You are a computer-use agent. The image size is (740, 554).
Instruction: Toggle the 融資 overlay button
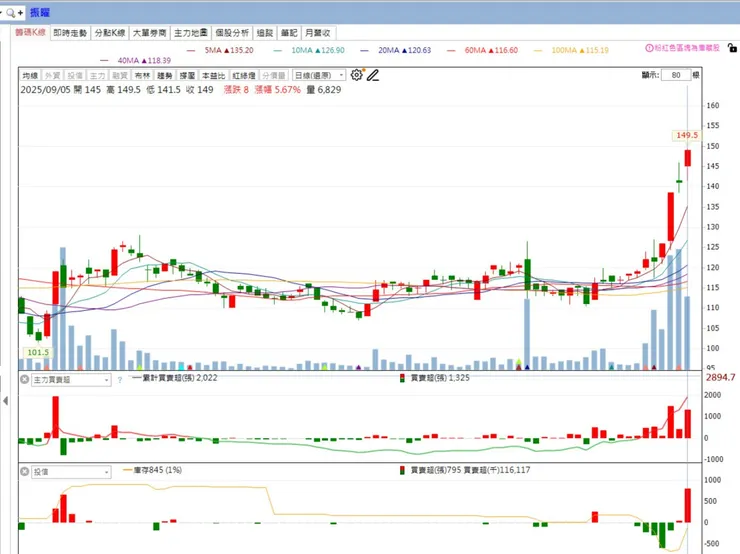[x=120, y=76]
